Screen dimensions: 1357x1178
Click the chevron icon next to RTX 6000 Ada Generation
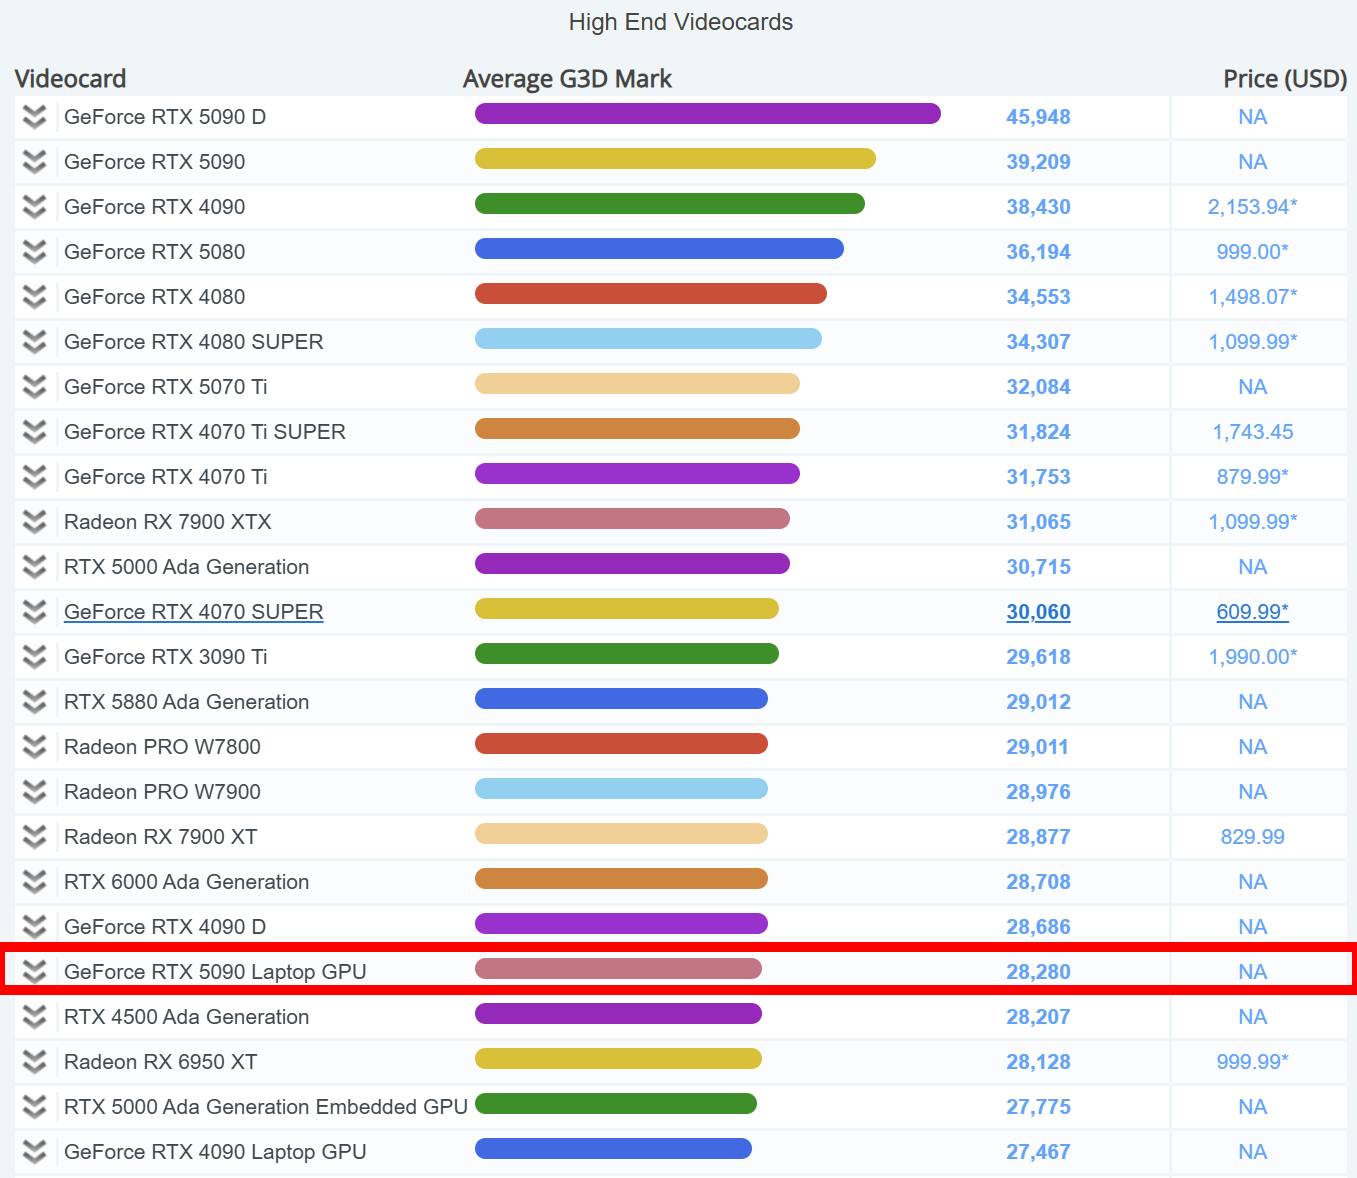(x=35, y=882)
